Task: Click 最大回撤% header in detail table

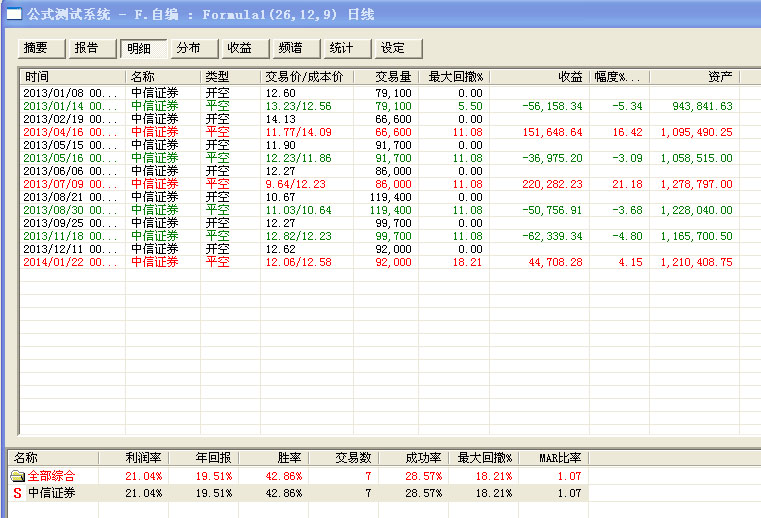Action: 454,77
